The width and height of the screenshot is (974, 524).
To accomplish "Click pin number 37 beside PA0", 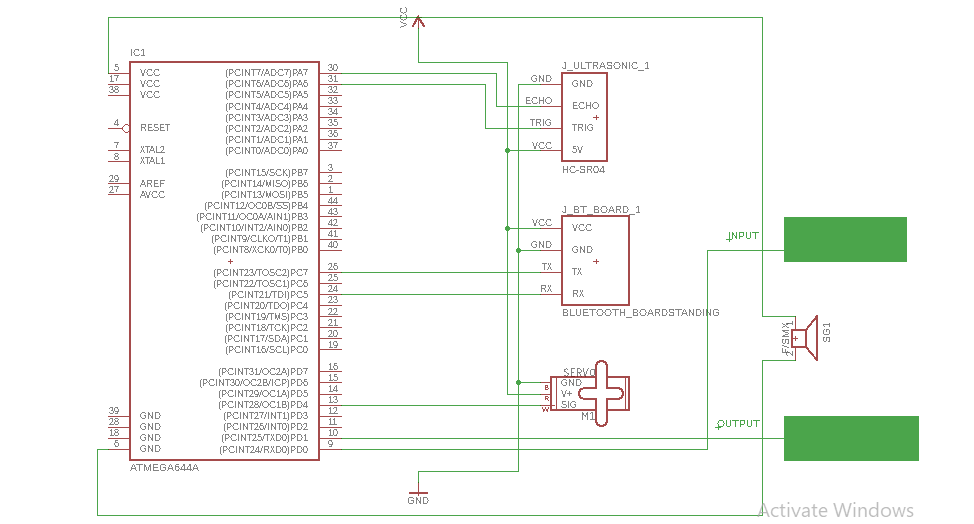I will coord(333,145).
